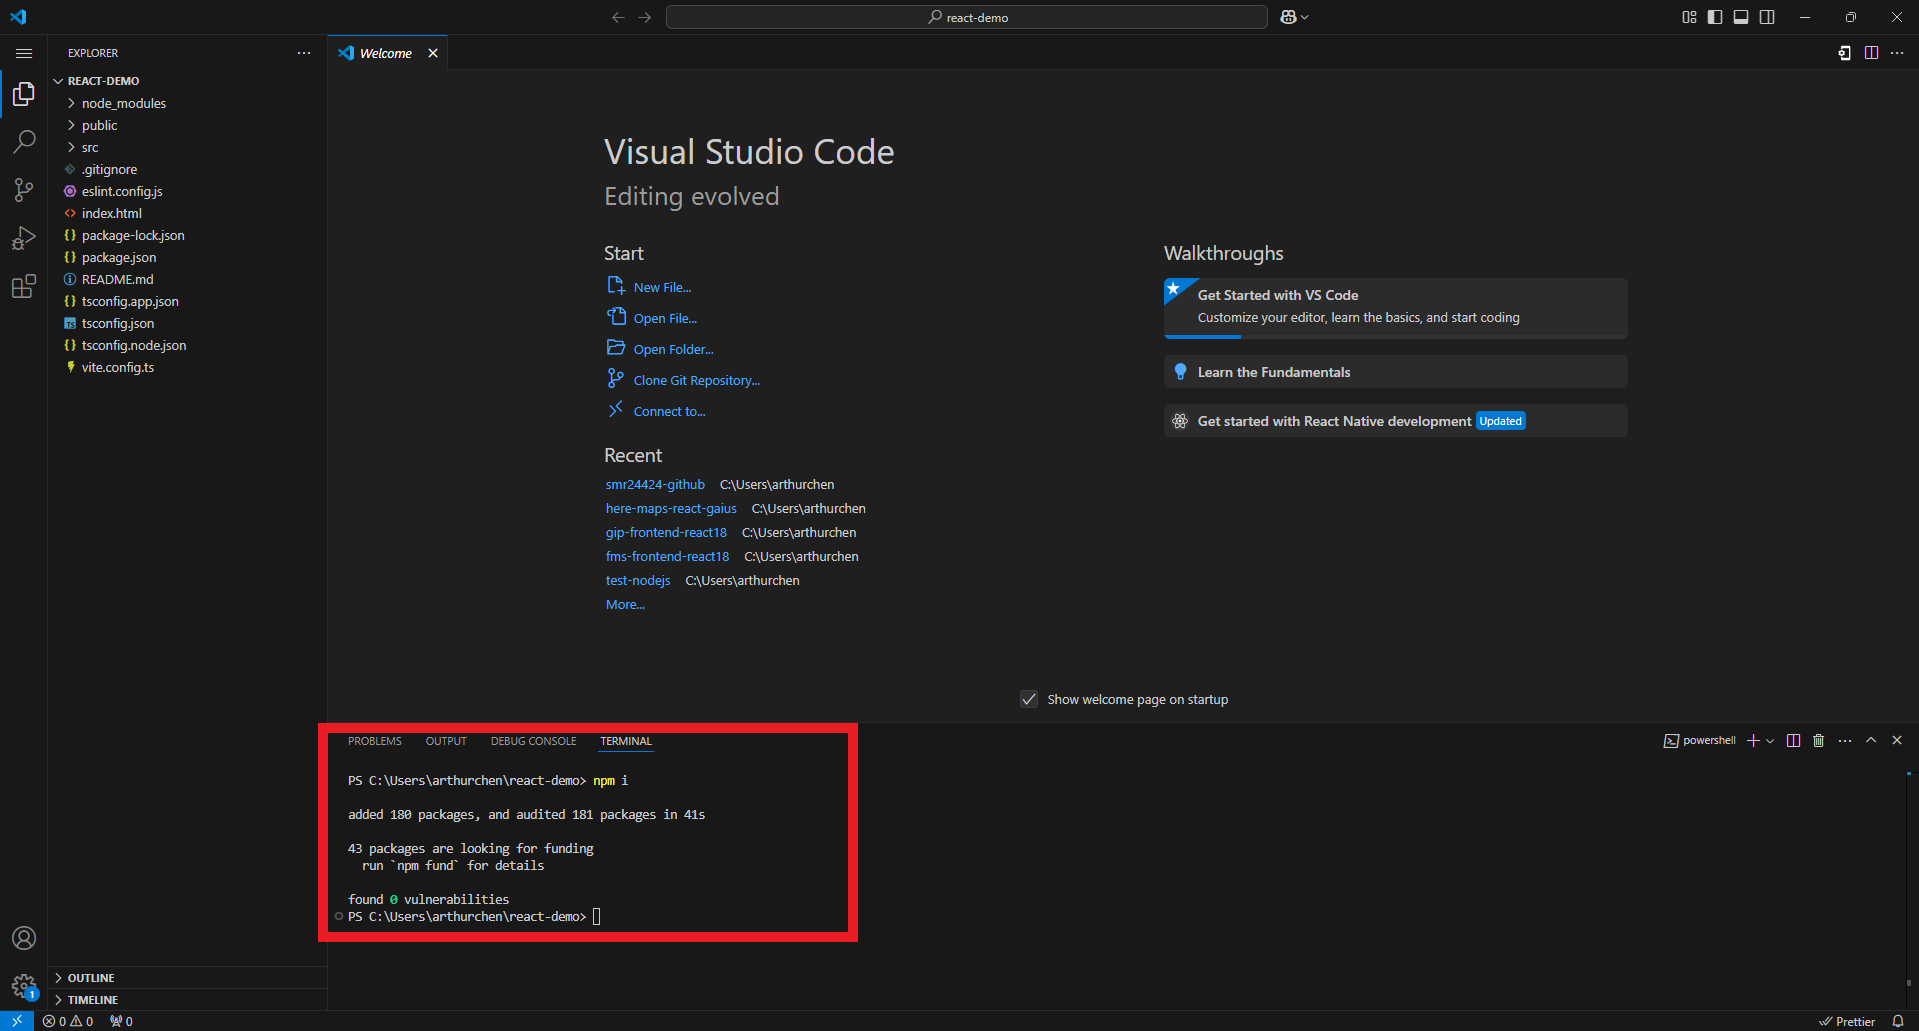
Task: Split the editor to the right
Action: coord(1871,53)
